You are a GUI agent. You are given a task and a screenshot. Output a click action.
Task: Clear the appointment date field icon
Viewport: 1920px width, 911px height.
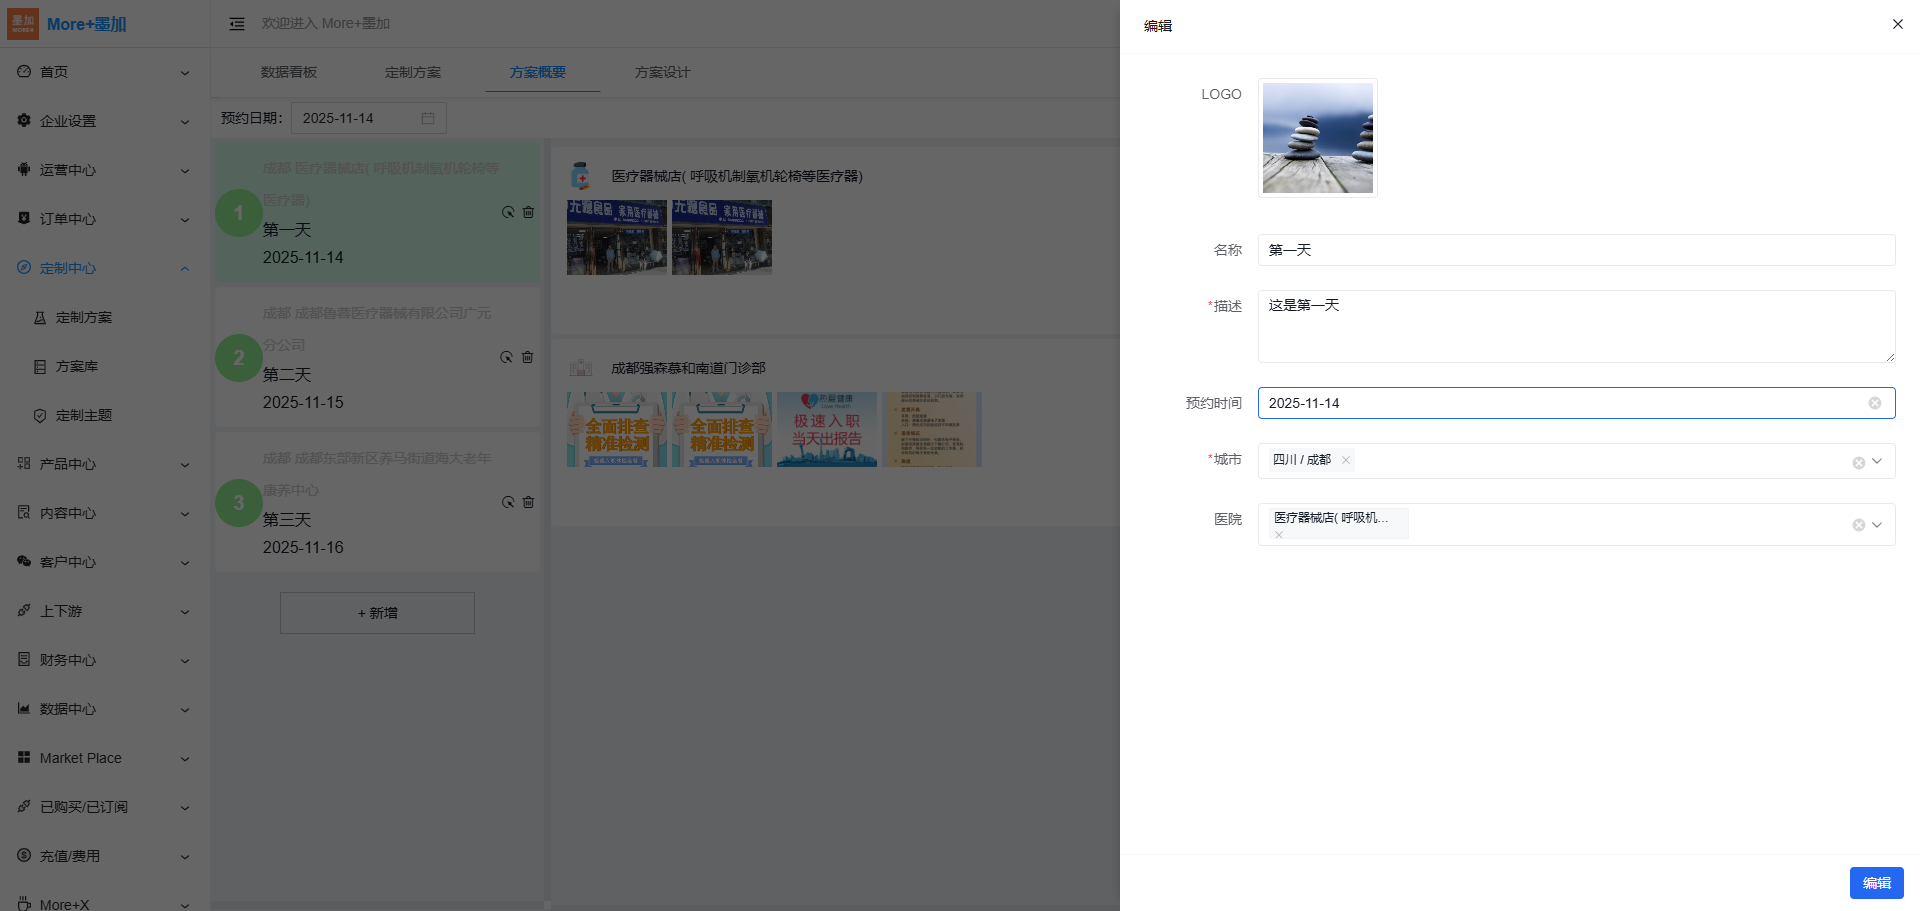pos(1874,403)
